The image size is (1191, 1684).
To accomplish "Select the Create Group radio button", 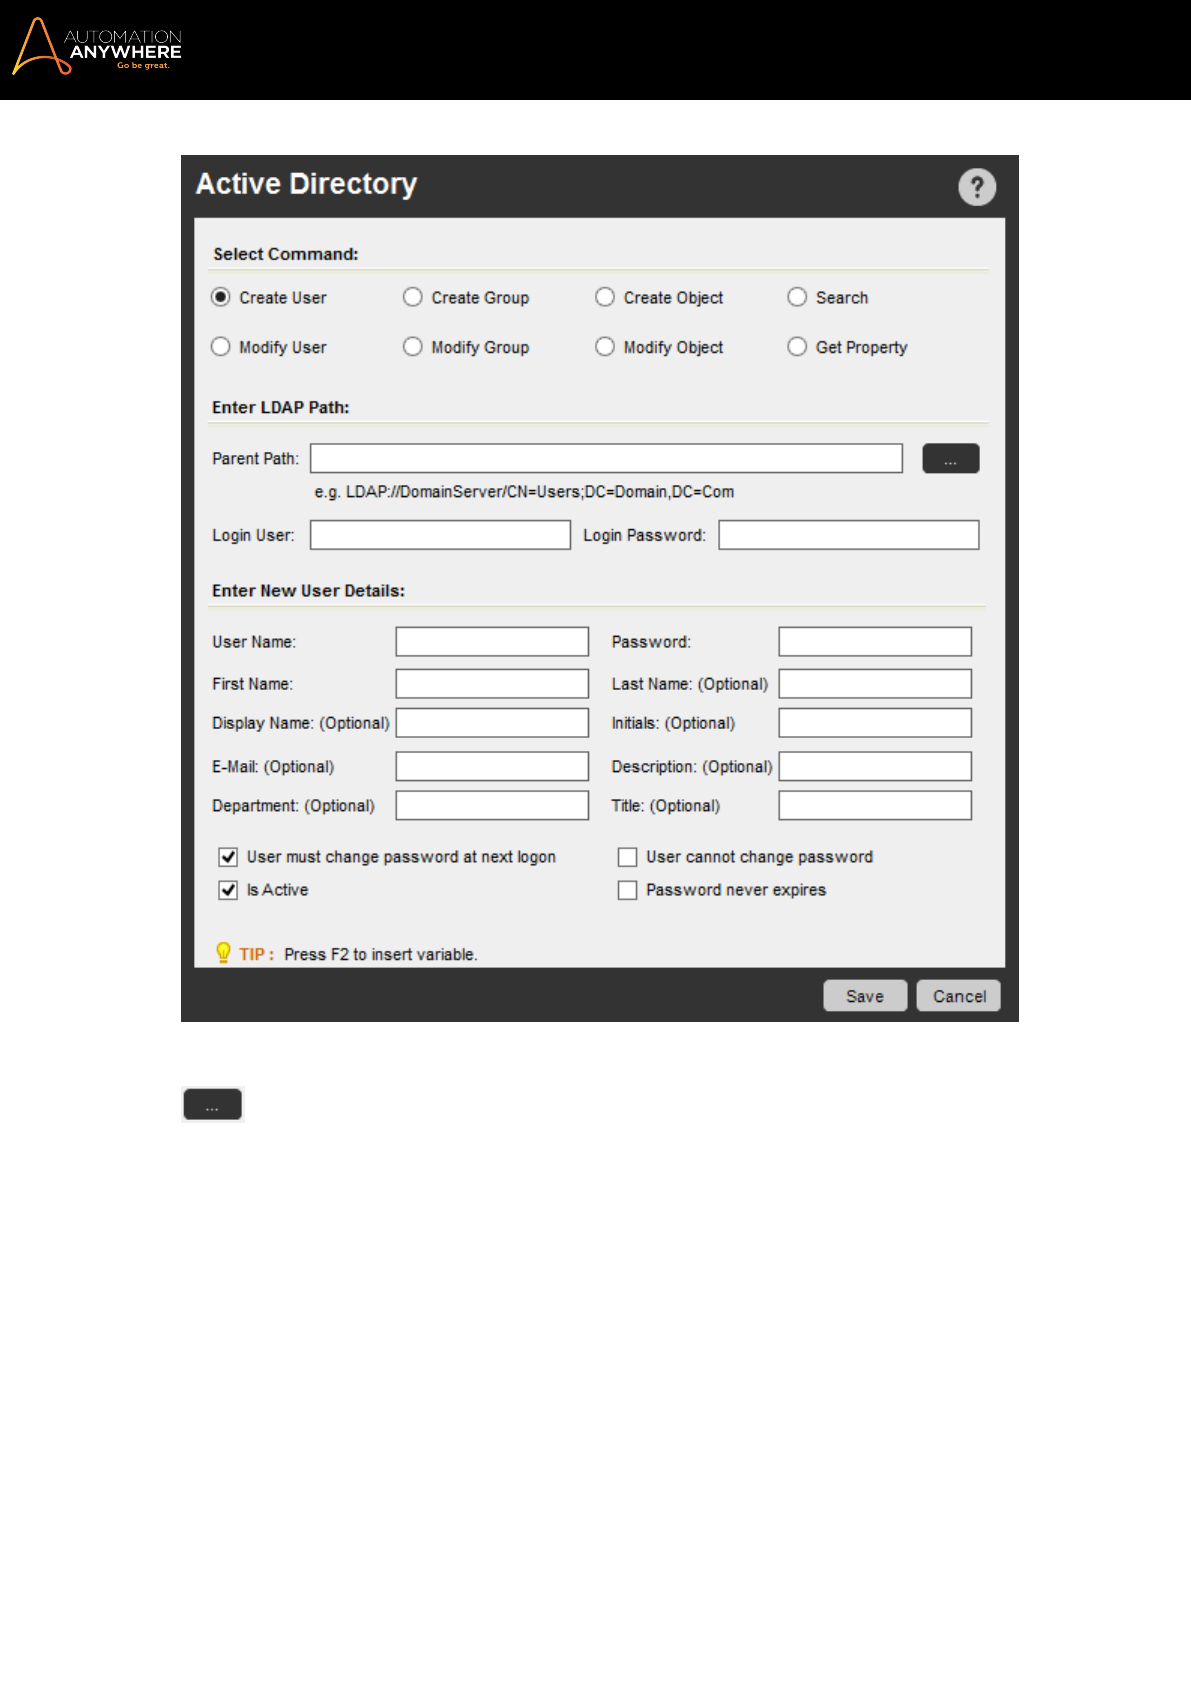I will click(x=413, y=297).
